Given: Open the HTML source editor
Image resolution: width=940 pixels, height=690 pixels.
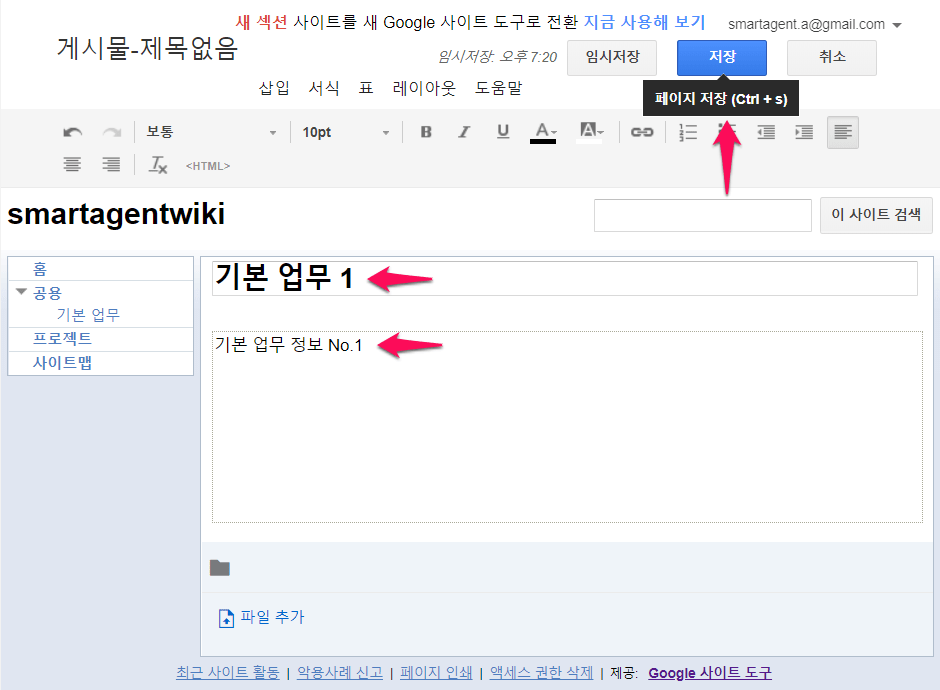Looking at the screenshot, I should [x=208, y=166].
